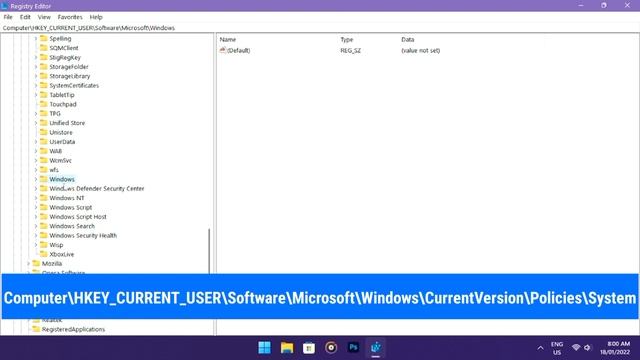Viewport: 640px width, 360px height.
Task: Expand the Spelling key
Action: click(36, 38)
